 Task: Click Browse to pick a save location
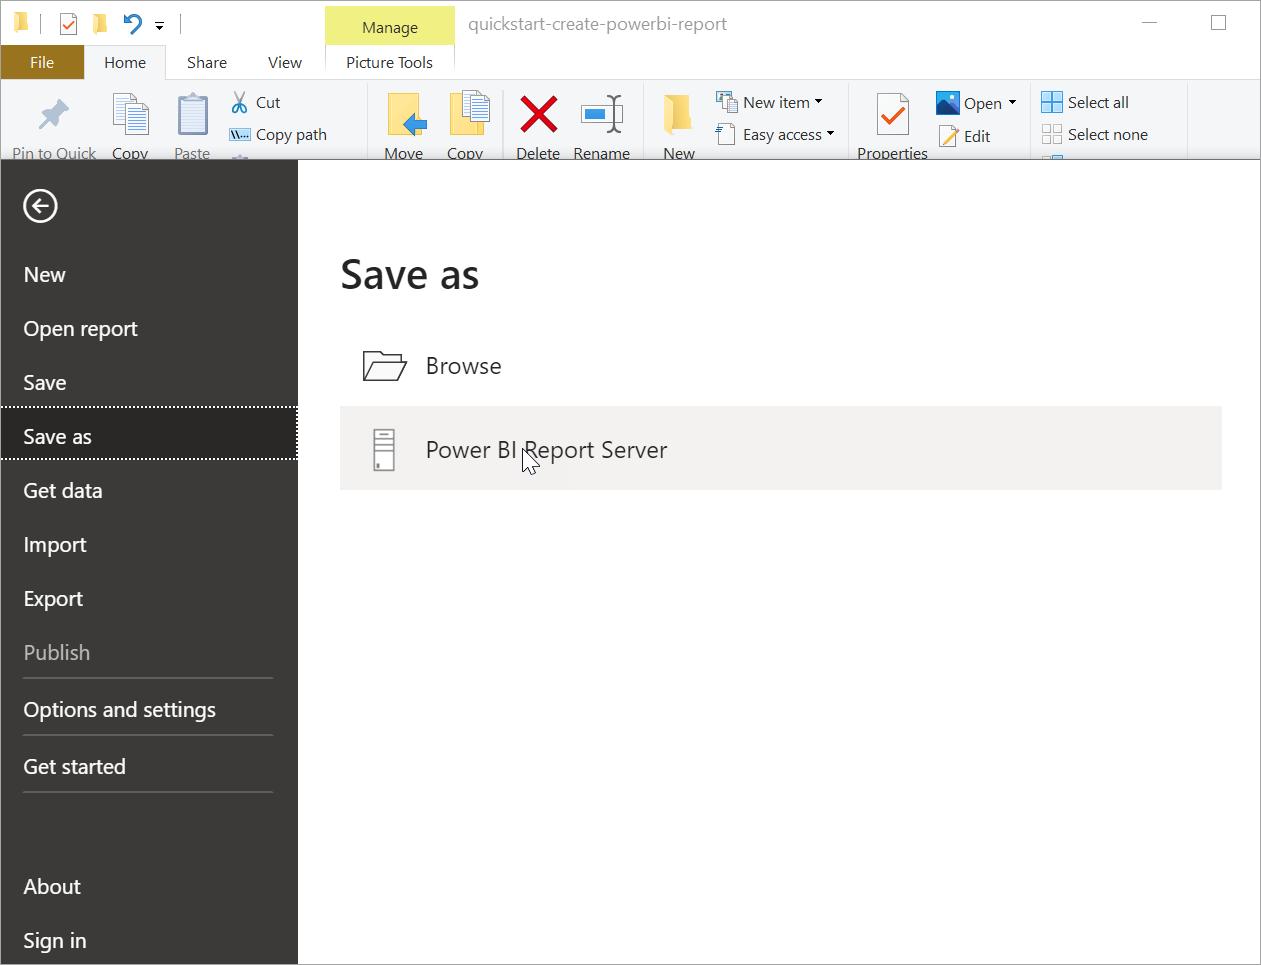click(463, 365)
